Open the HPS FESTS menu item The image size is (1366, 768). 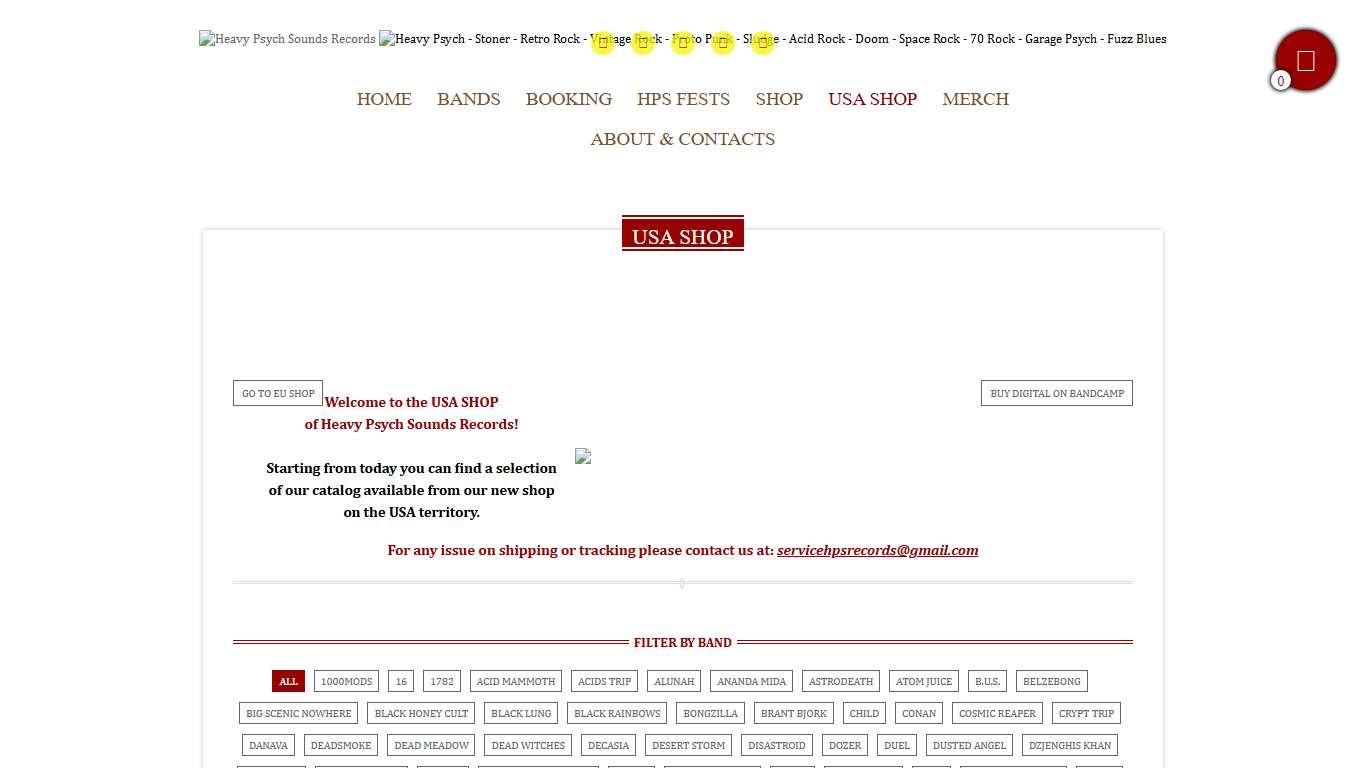click(683, 99)
